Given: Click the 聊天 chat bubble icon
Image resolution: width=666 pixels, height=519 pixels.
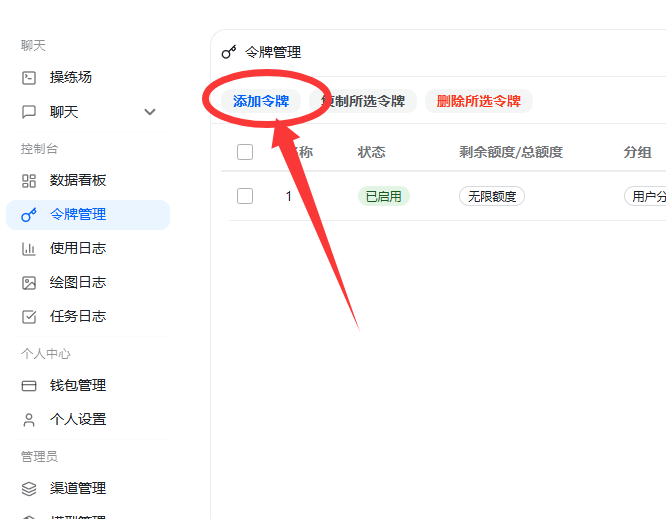Looking at the screenshot, I should pyautogui.click(x=29, y=112).
